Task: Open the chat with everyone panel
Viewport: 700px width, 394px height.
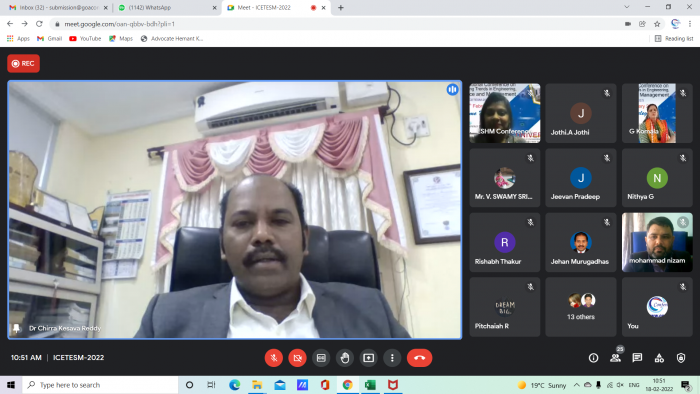Action: tap(637, 358)
